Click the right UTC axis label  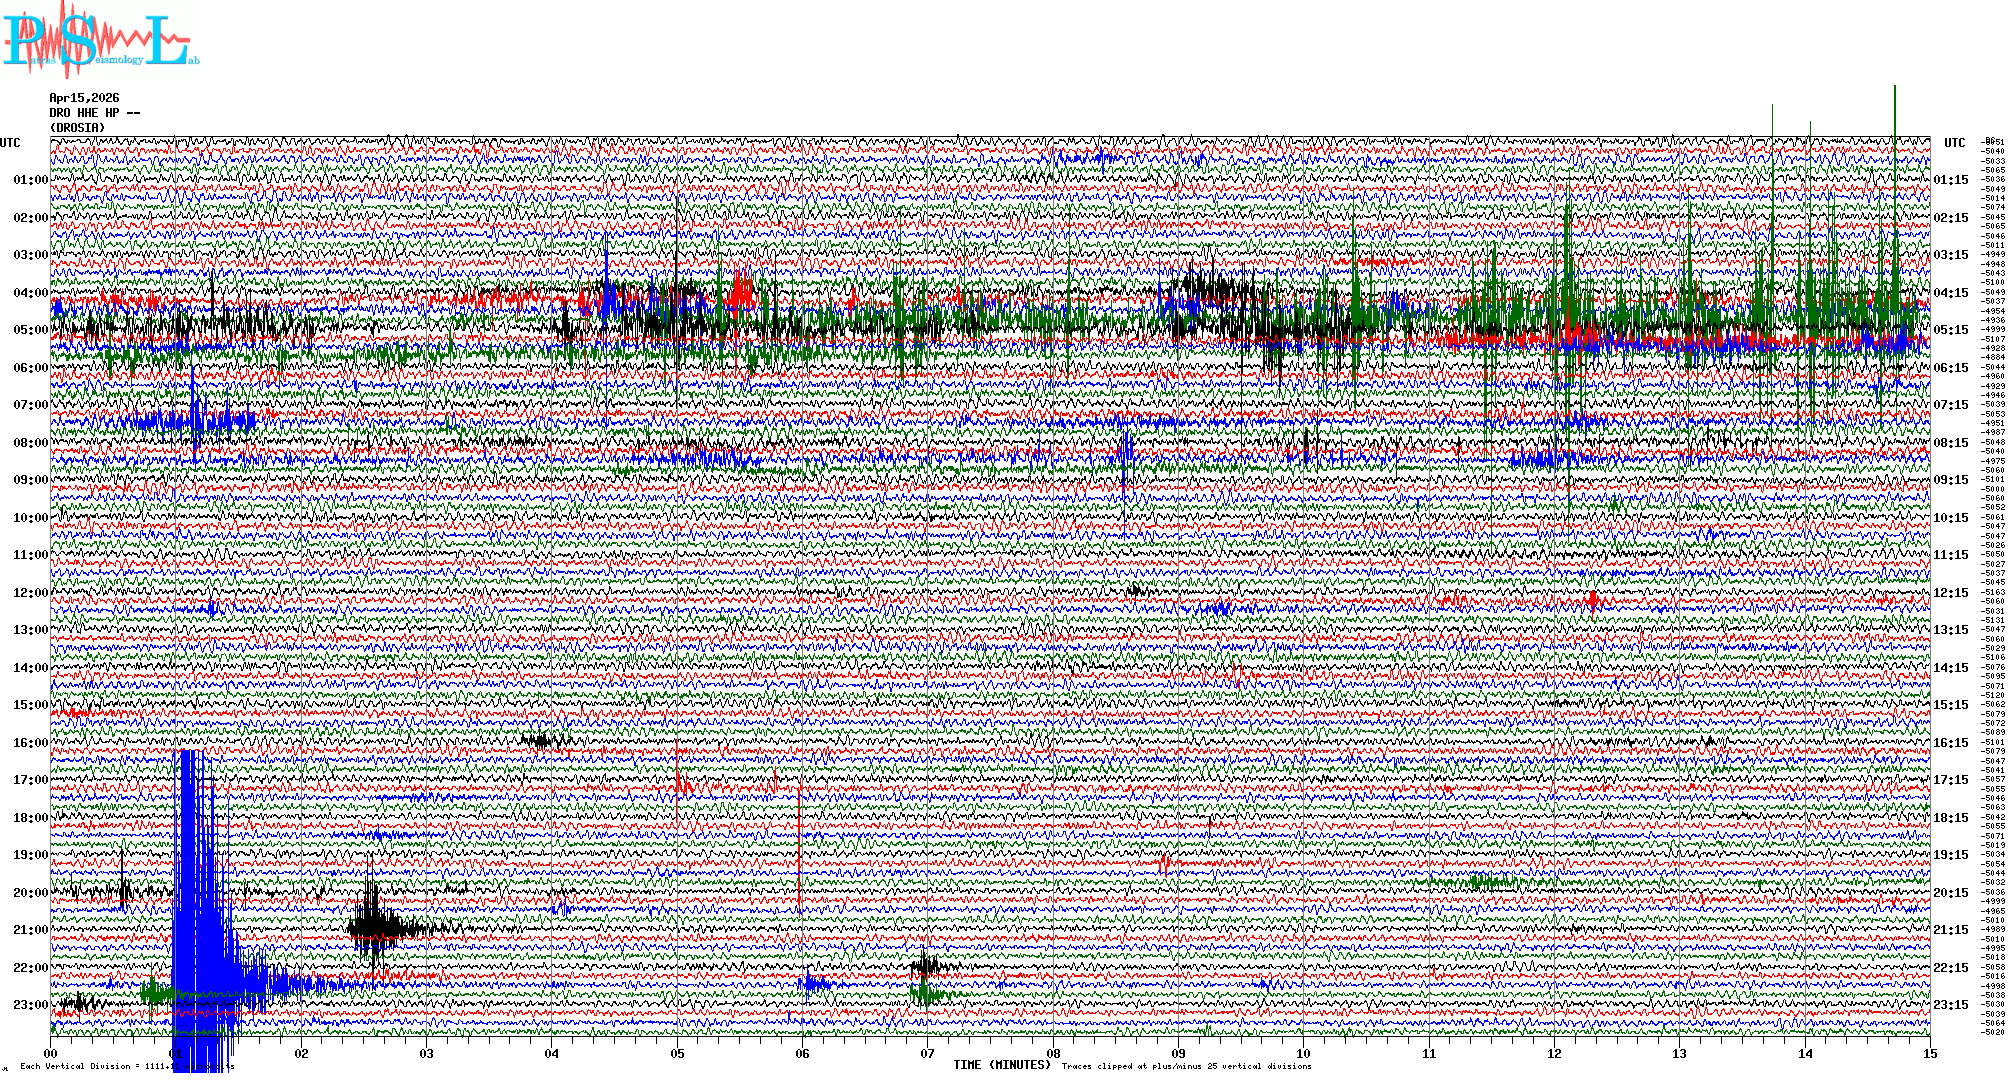pyautogui.click(x=1954, y=143)
